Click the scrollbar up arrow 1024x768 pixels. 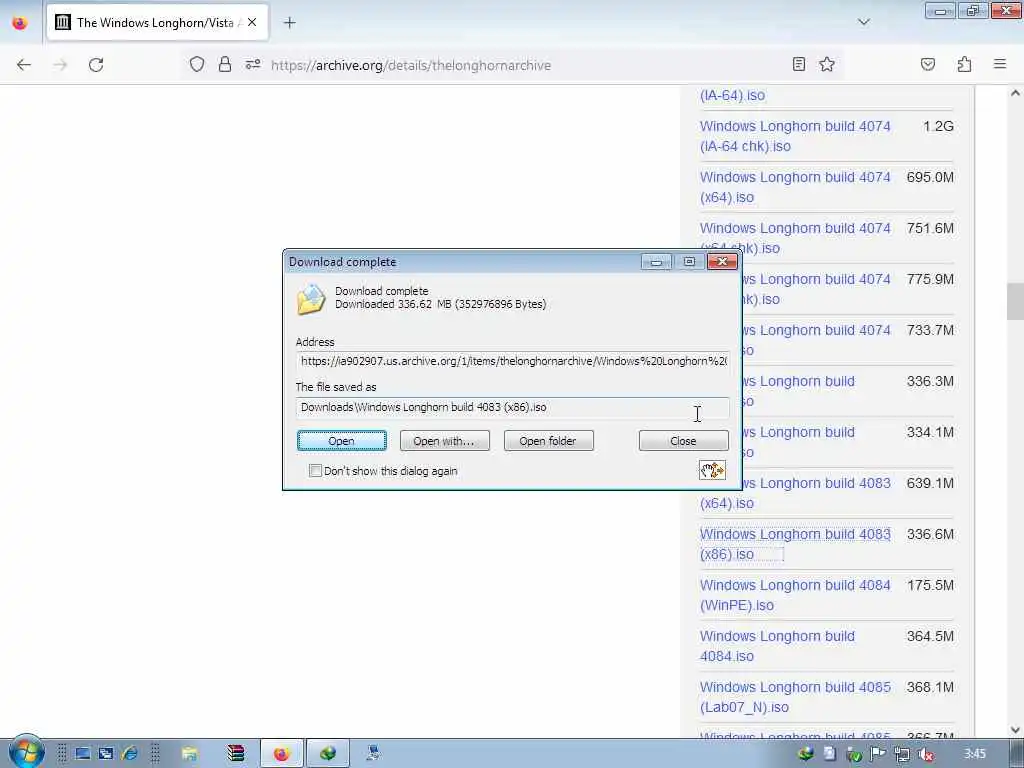[x=1015, y=93]
